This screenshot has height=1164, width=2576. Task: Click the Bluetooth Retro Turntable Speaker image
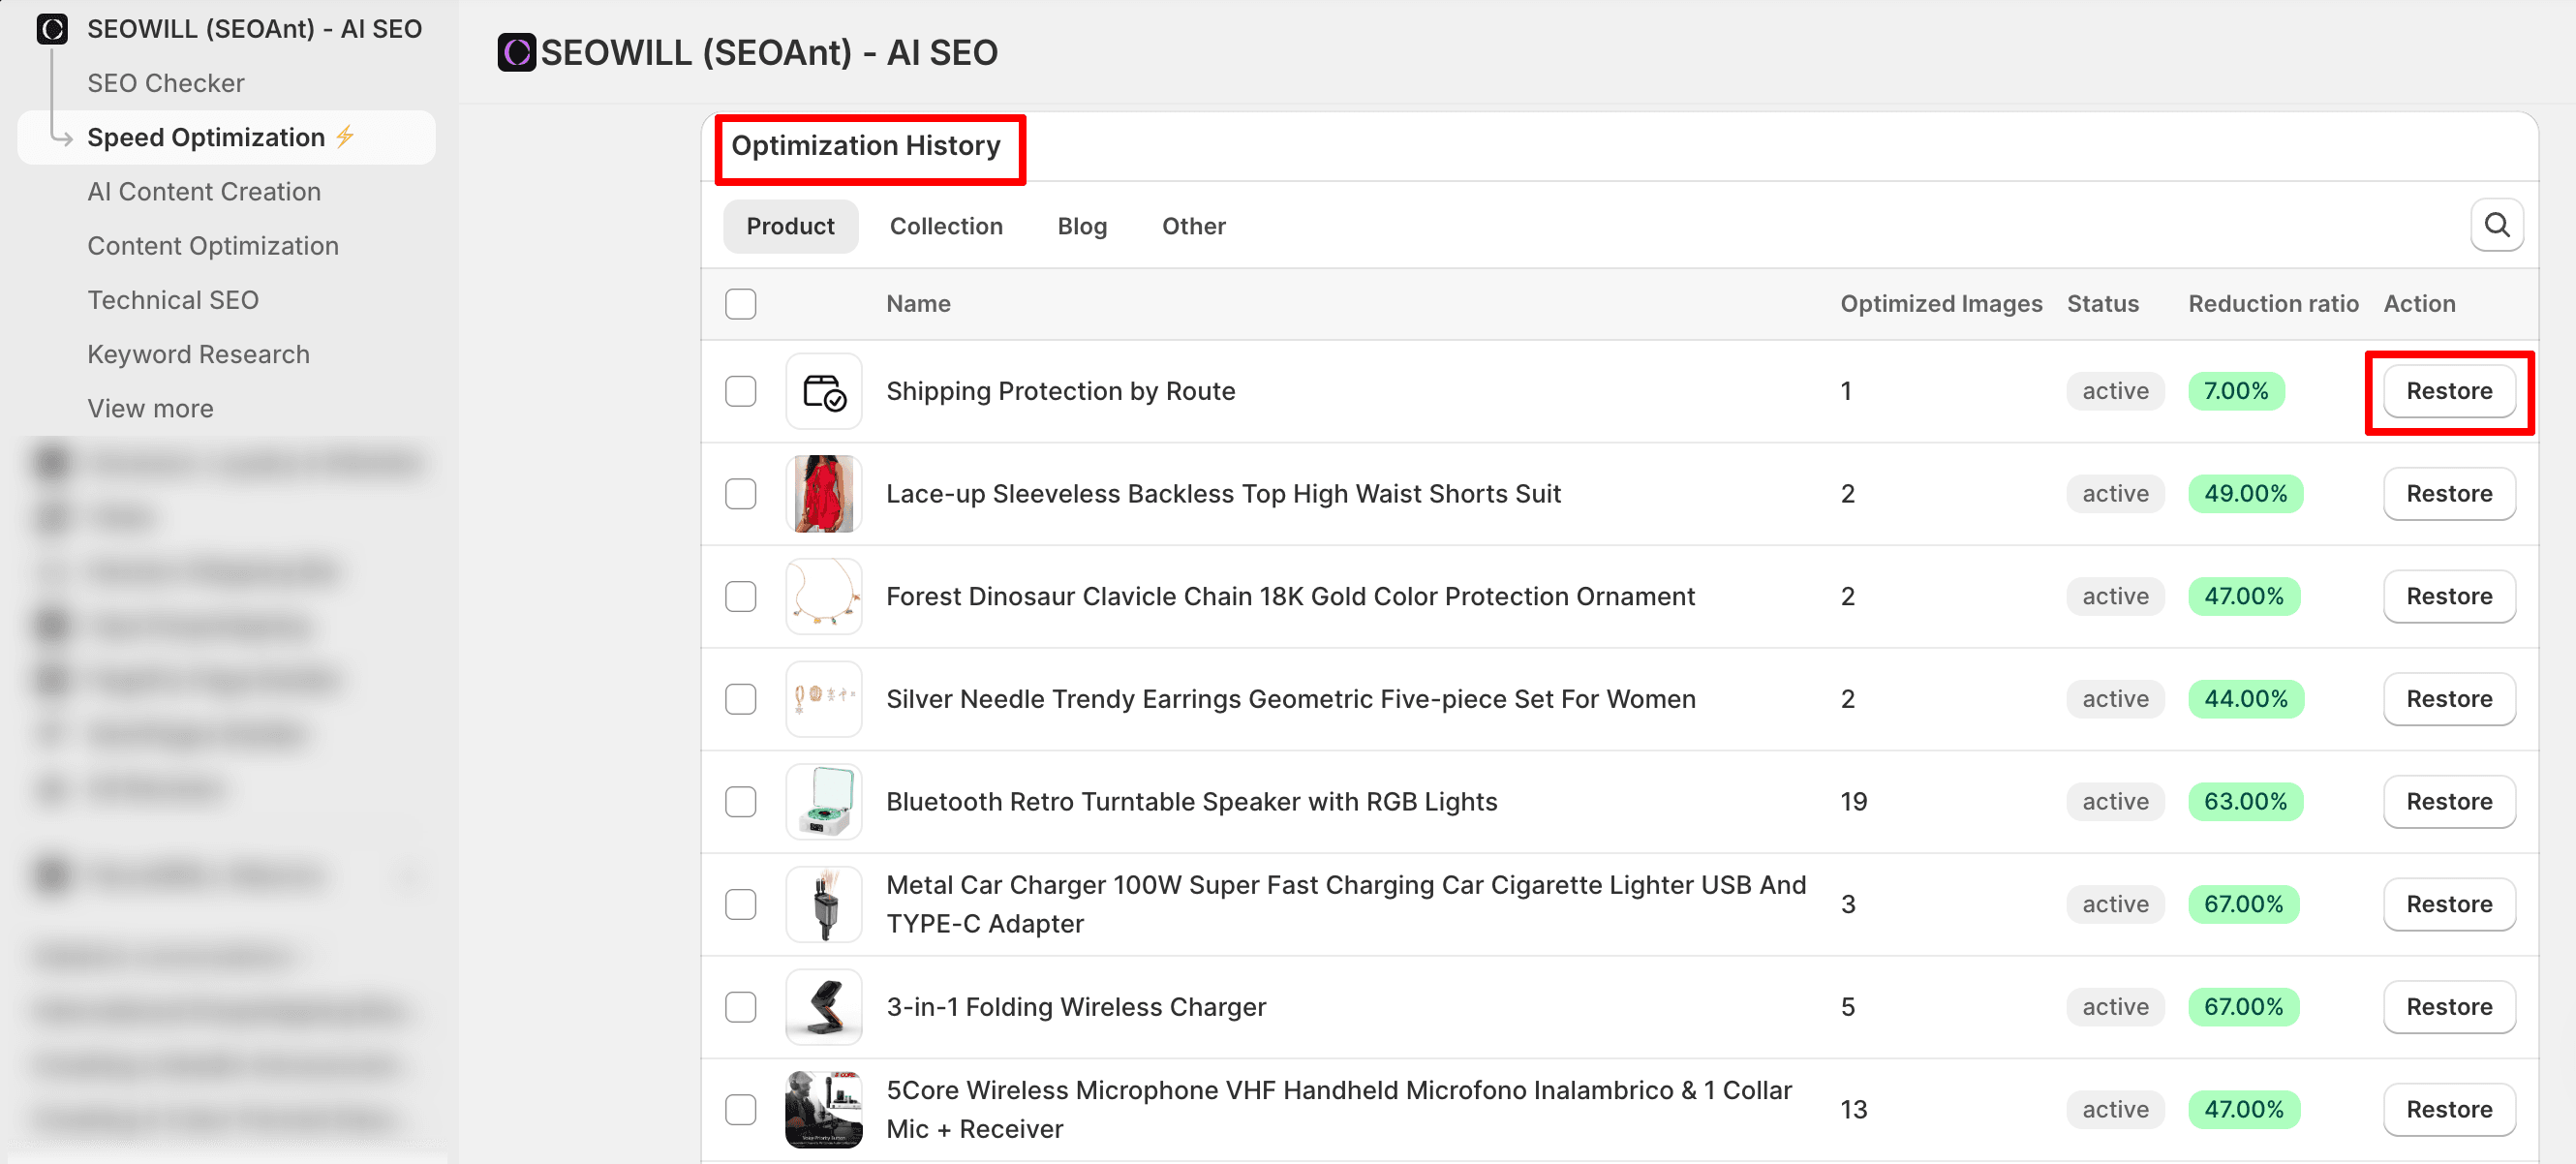pyautogui.click(x=823, y=802)
